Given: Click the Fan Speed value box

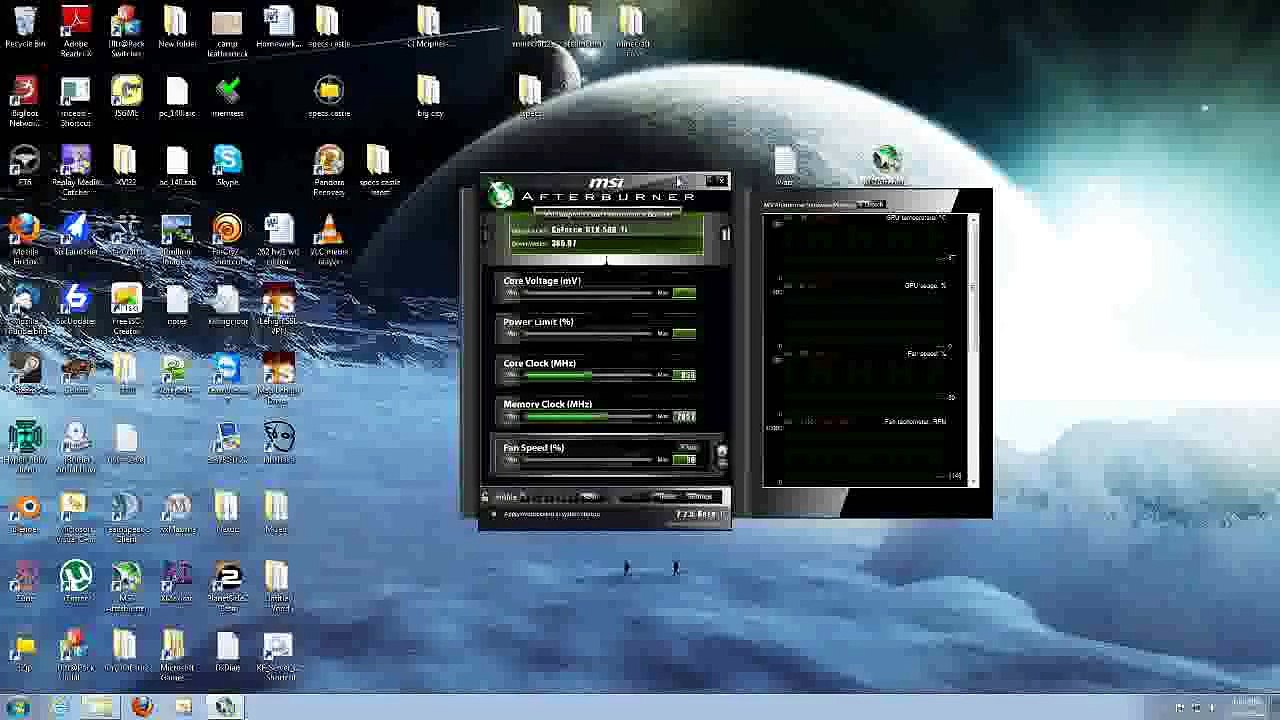Looking at the screenshot, I should coord(685,460).
